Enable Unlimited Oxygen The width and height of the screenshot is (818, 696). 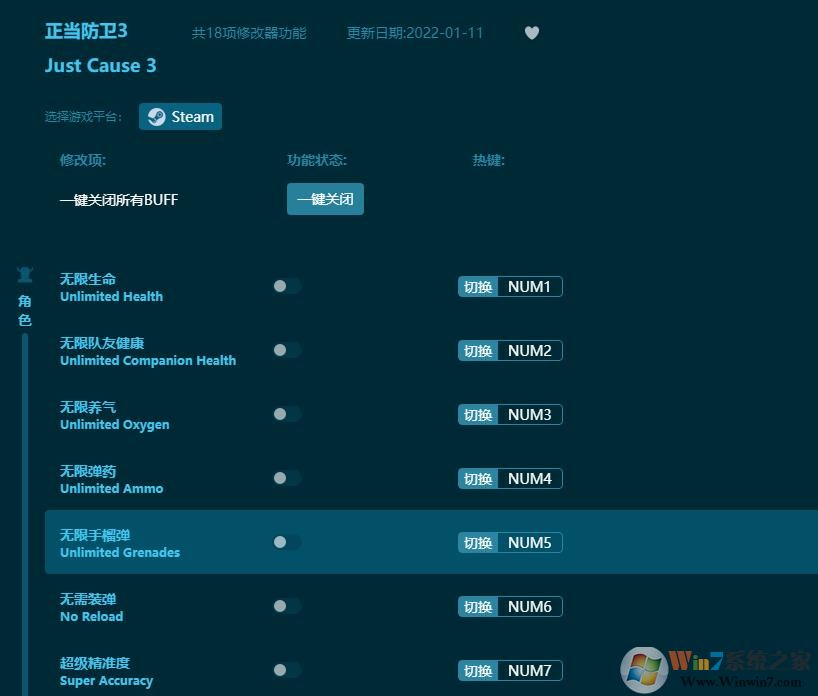286,414
